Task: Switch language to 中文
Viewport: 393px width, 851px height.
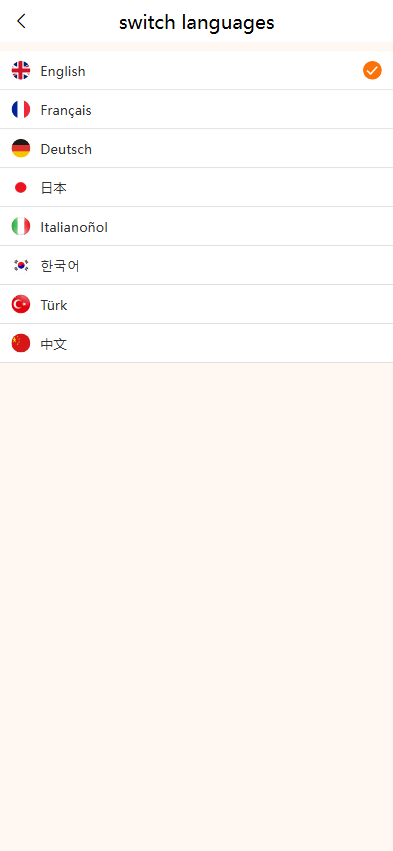Action: click(196, 344)
